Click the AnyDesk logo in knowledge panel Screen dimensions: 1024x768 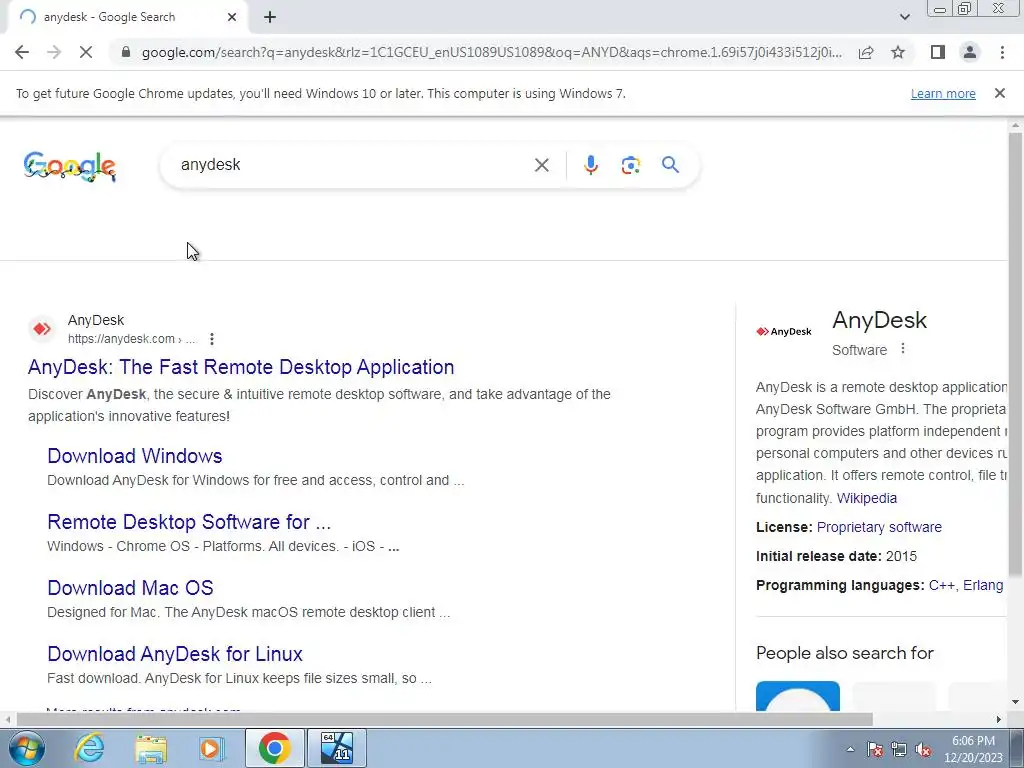point(784,332)
